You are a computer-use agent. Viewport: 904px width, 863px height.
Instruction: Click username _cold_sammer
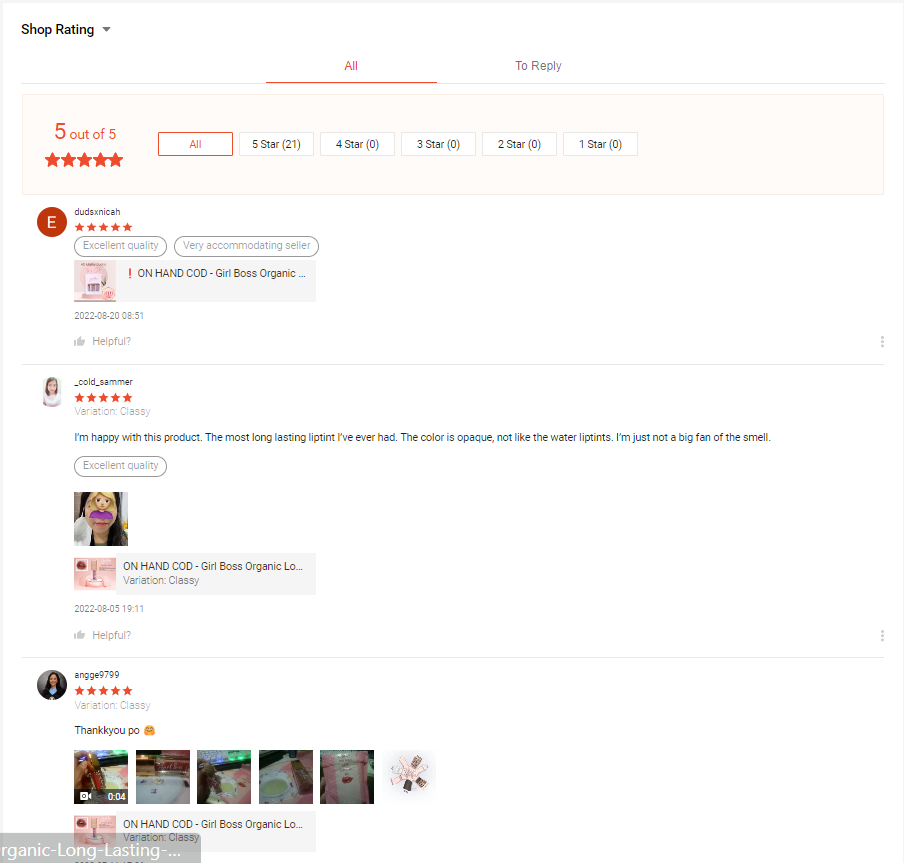point(103,382)
